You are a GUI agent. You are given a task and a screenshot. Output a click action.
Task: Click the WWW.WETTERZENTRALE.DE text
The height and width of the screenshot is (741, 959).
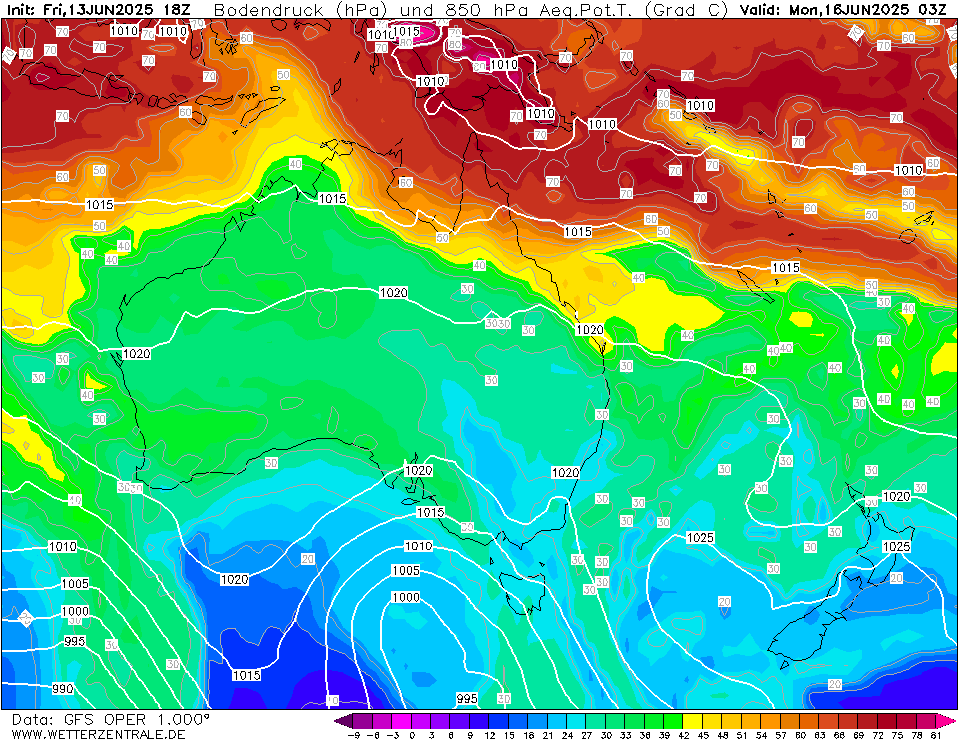coord(98,734)
